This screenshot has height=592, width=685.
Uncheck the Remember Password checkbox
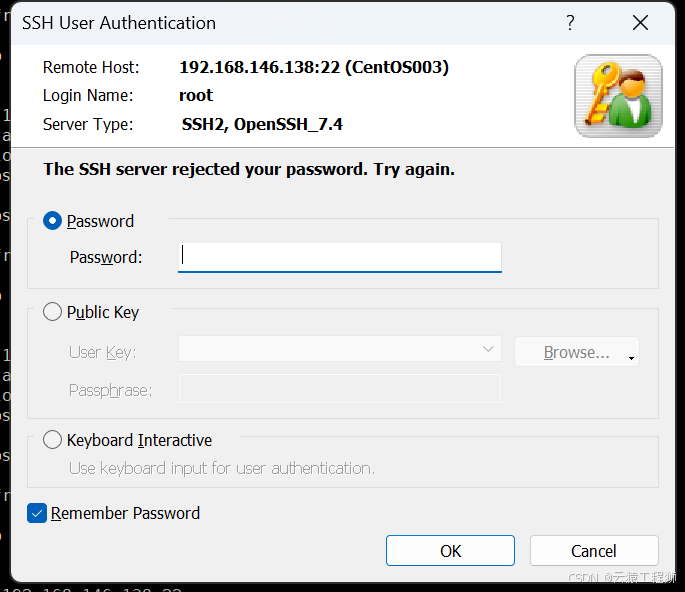click(x=37, y=513)
